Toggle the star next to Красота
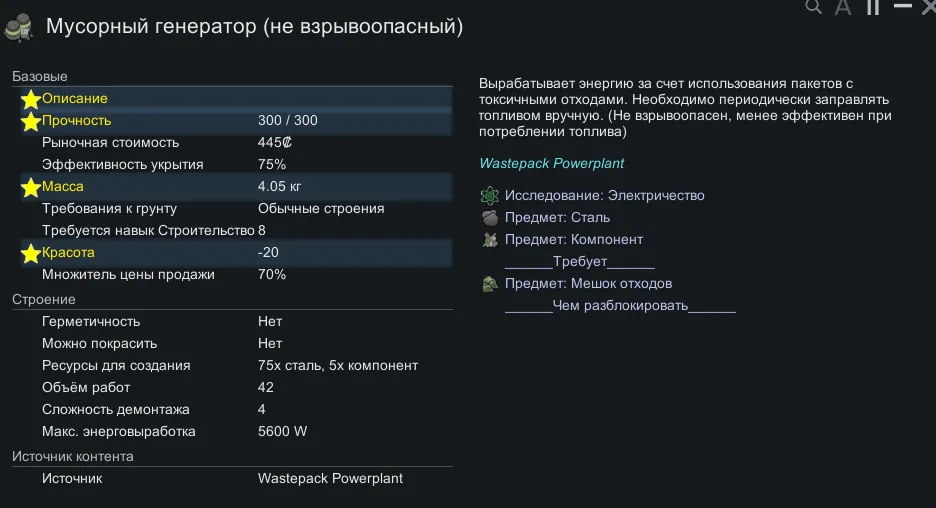The height and width of the screenshot is (508, 936). tap(31, 253)
